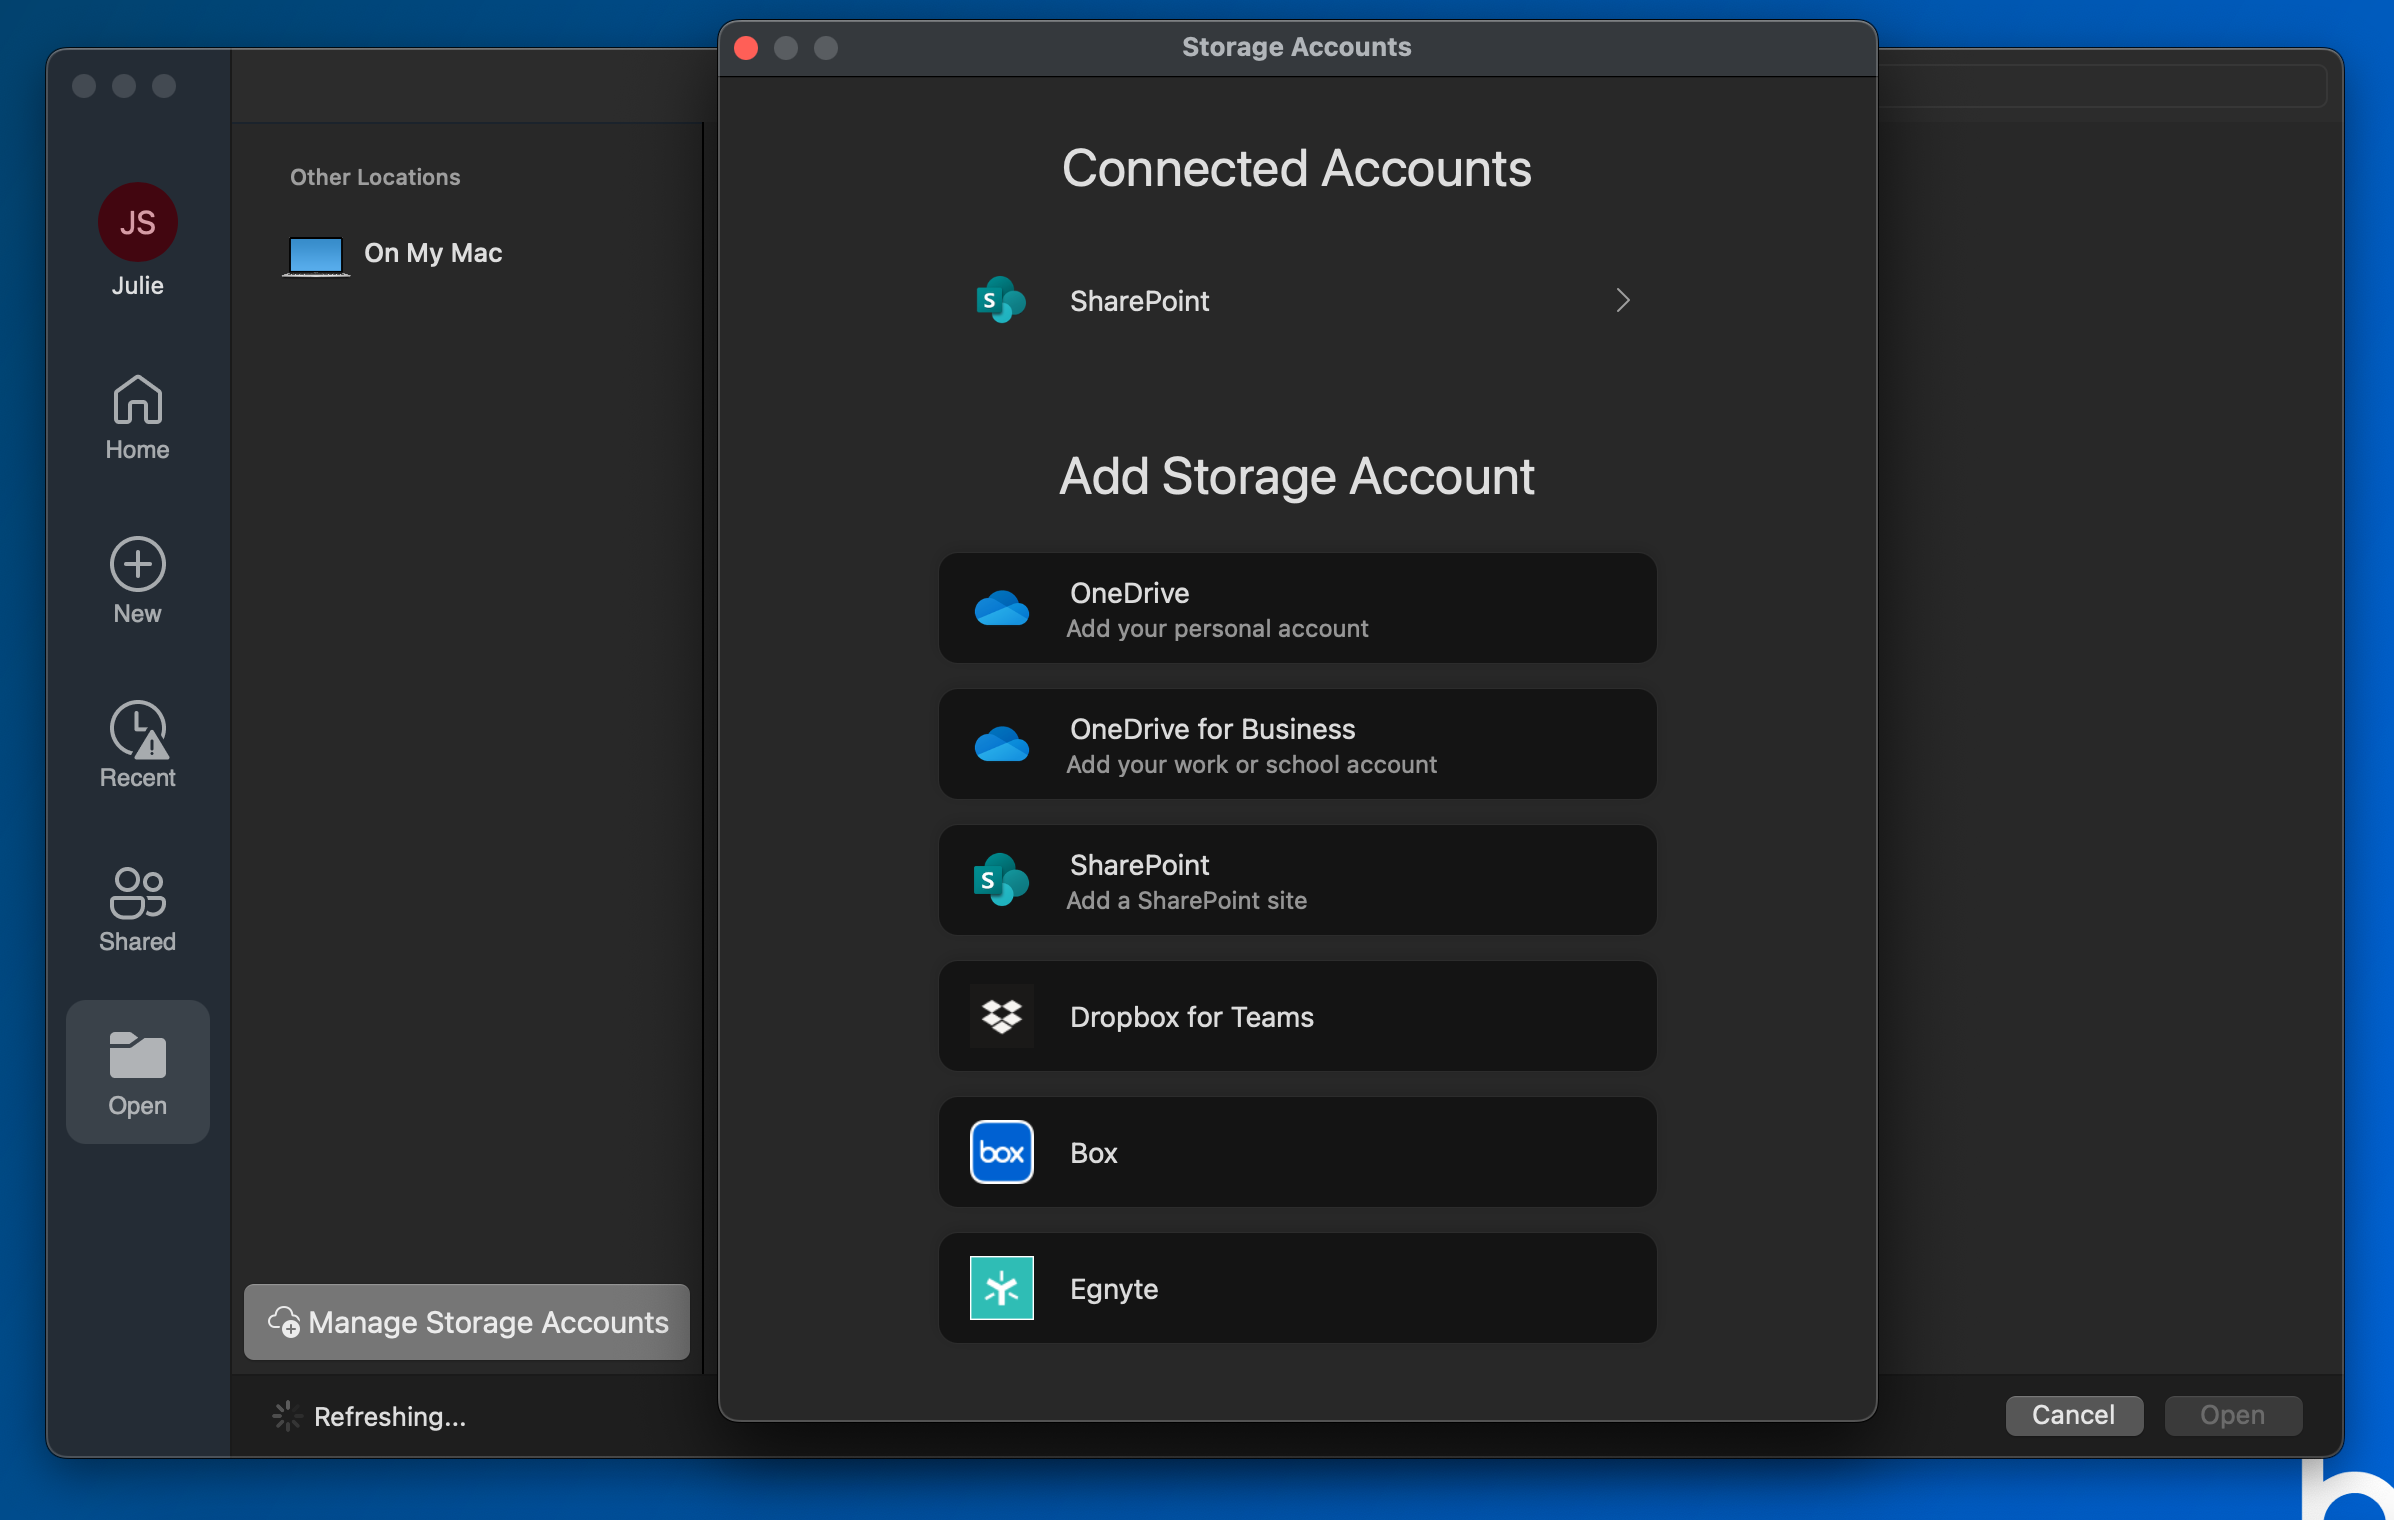Select the New document plus icon

138,564
